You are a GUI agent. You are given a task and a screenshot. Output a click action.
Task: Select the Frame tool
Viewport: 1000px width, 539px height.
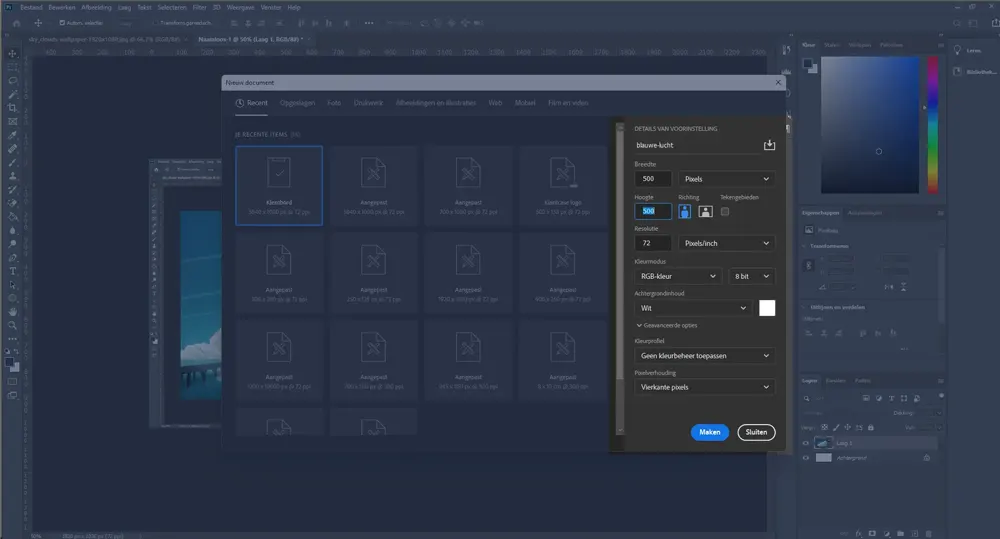point(12,121)
